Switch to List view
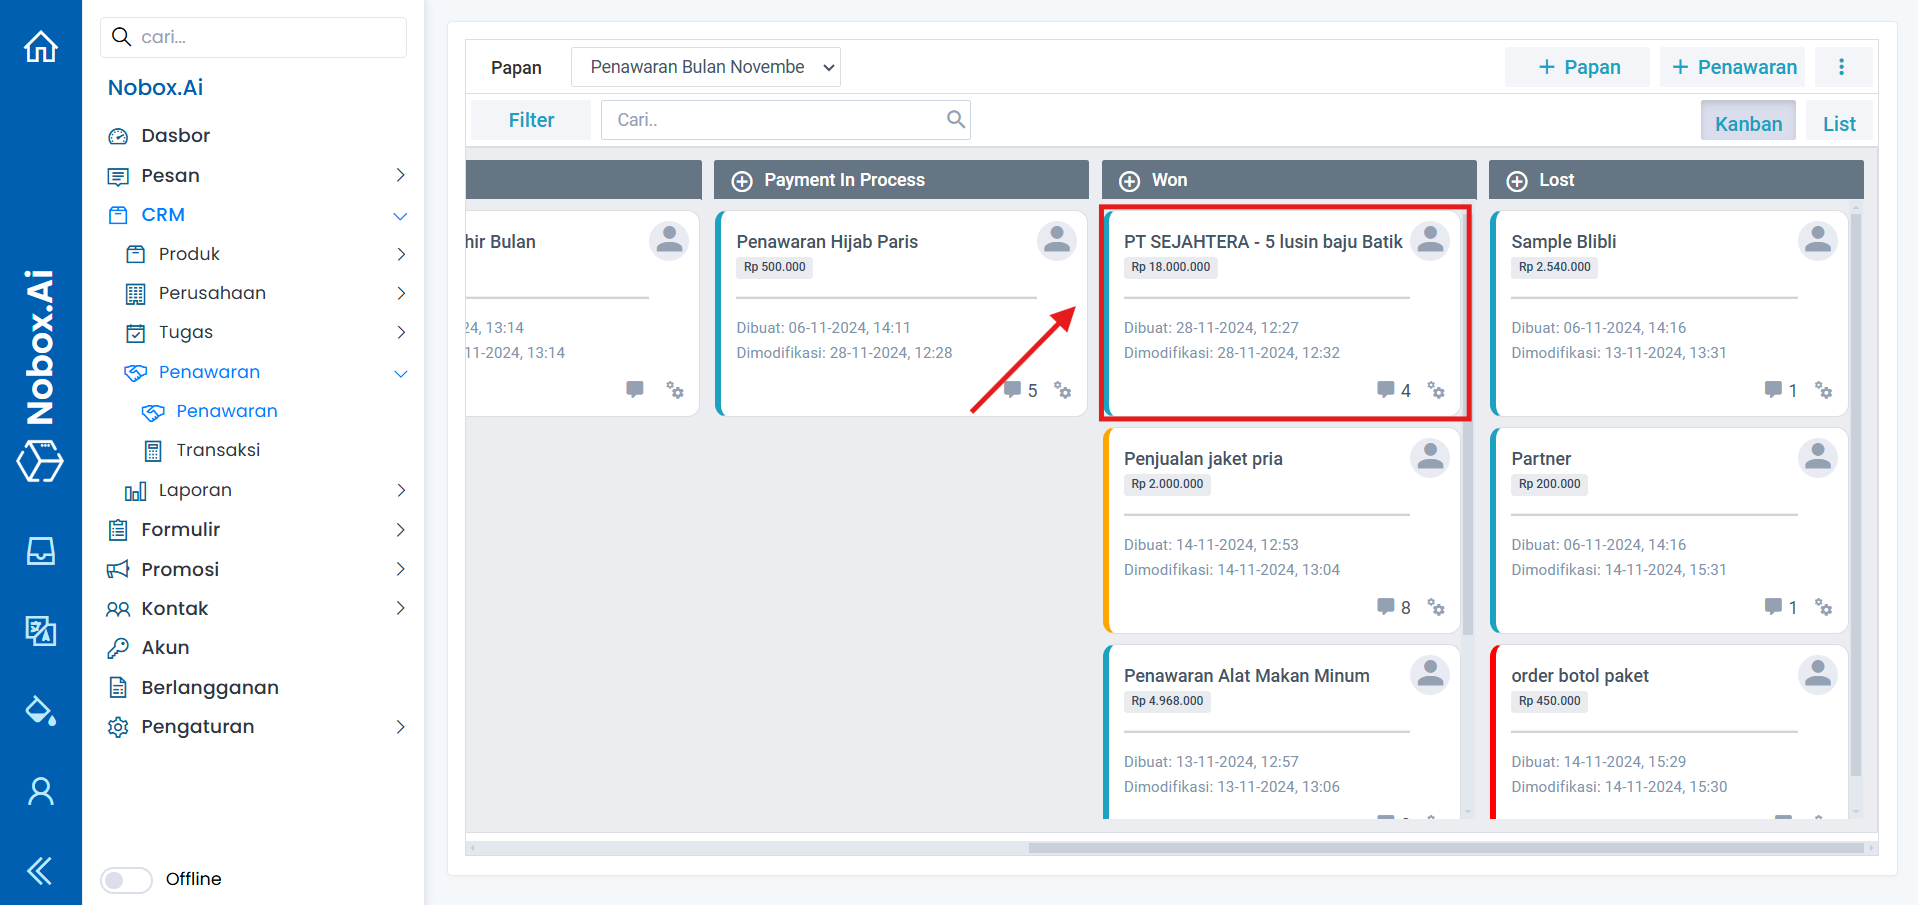The image size is (1918, 905). (1838, 124)
